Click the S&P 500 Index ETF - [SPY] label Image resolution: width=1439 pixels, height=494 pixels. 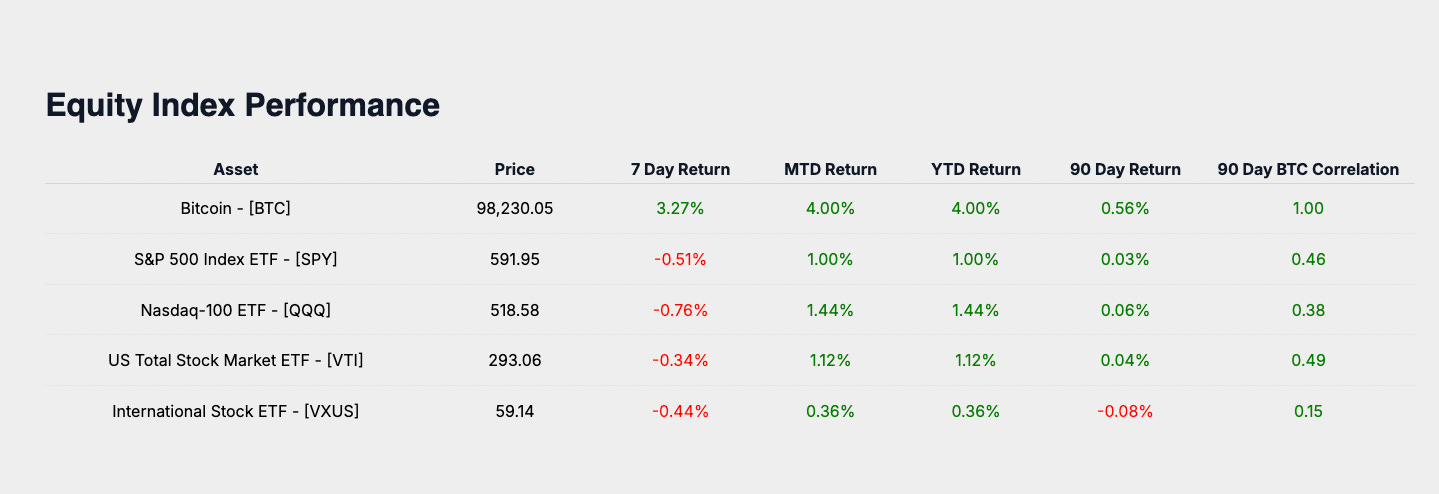tap(236, 259)
